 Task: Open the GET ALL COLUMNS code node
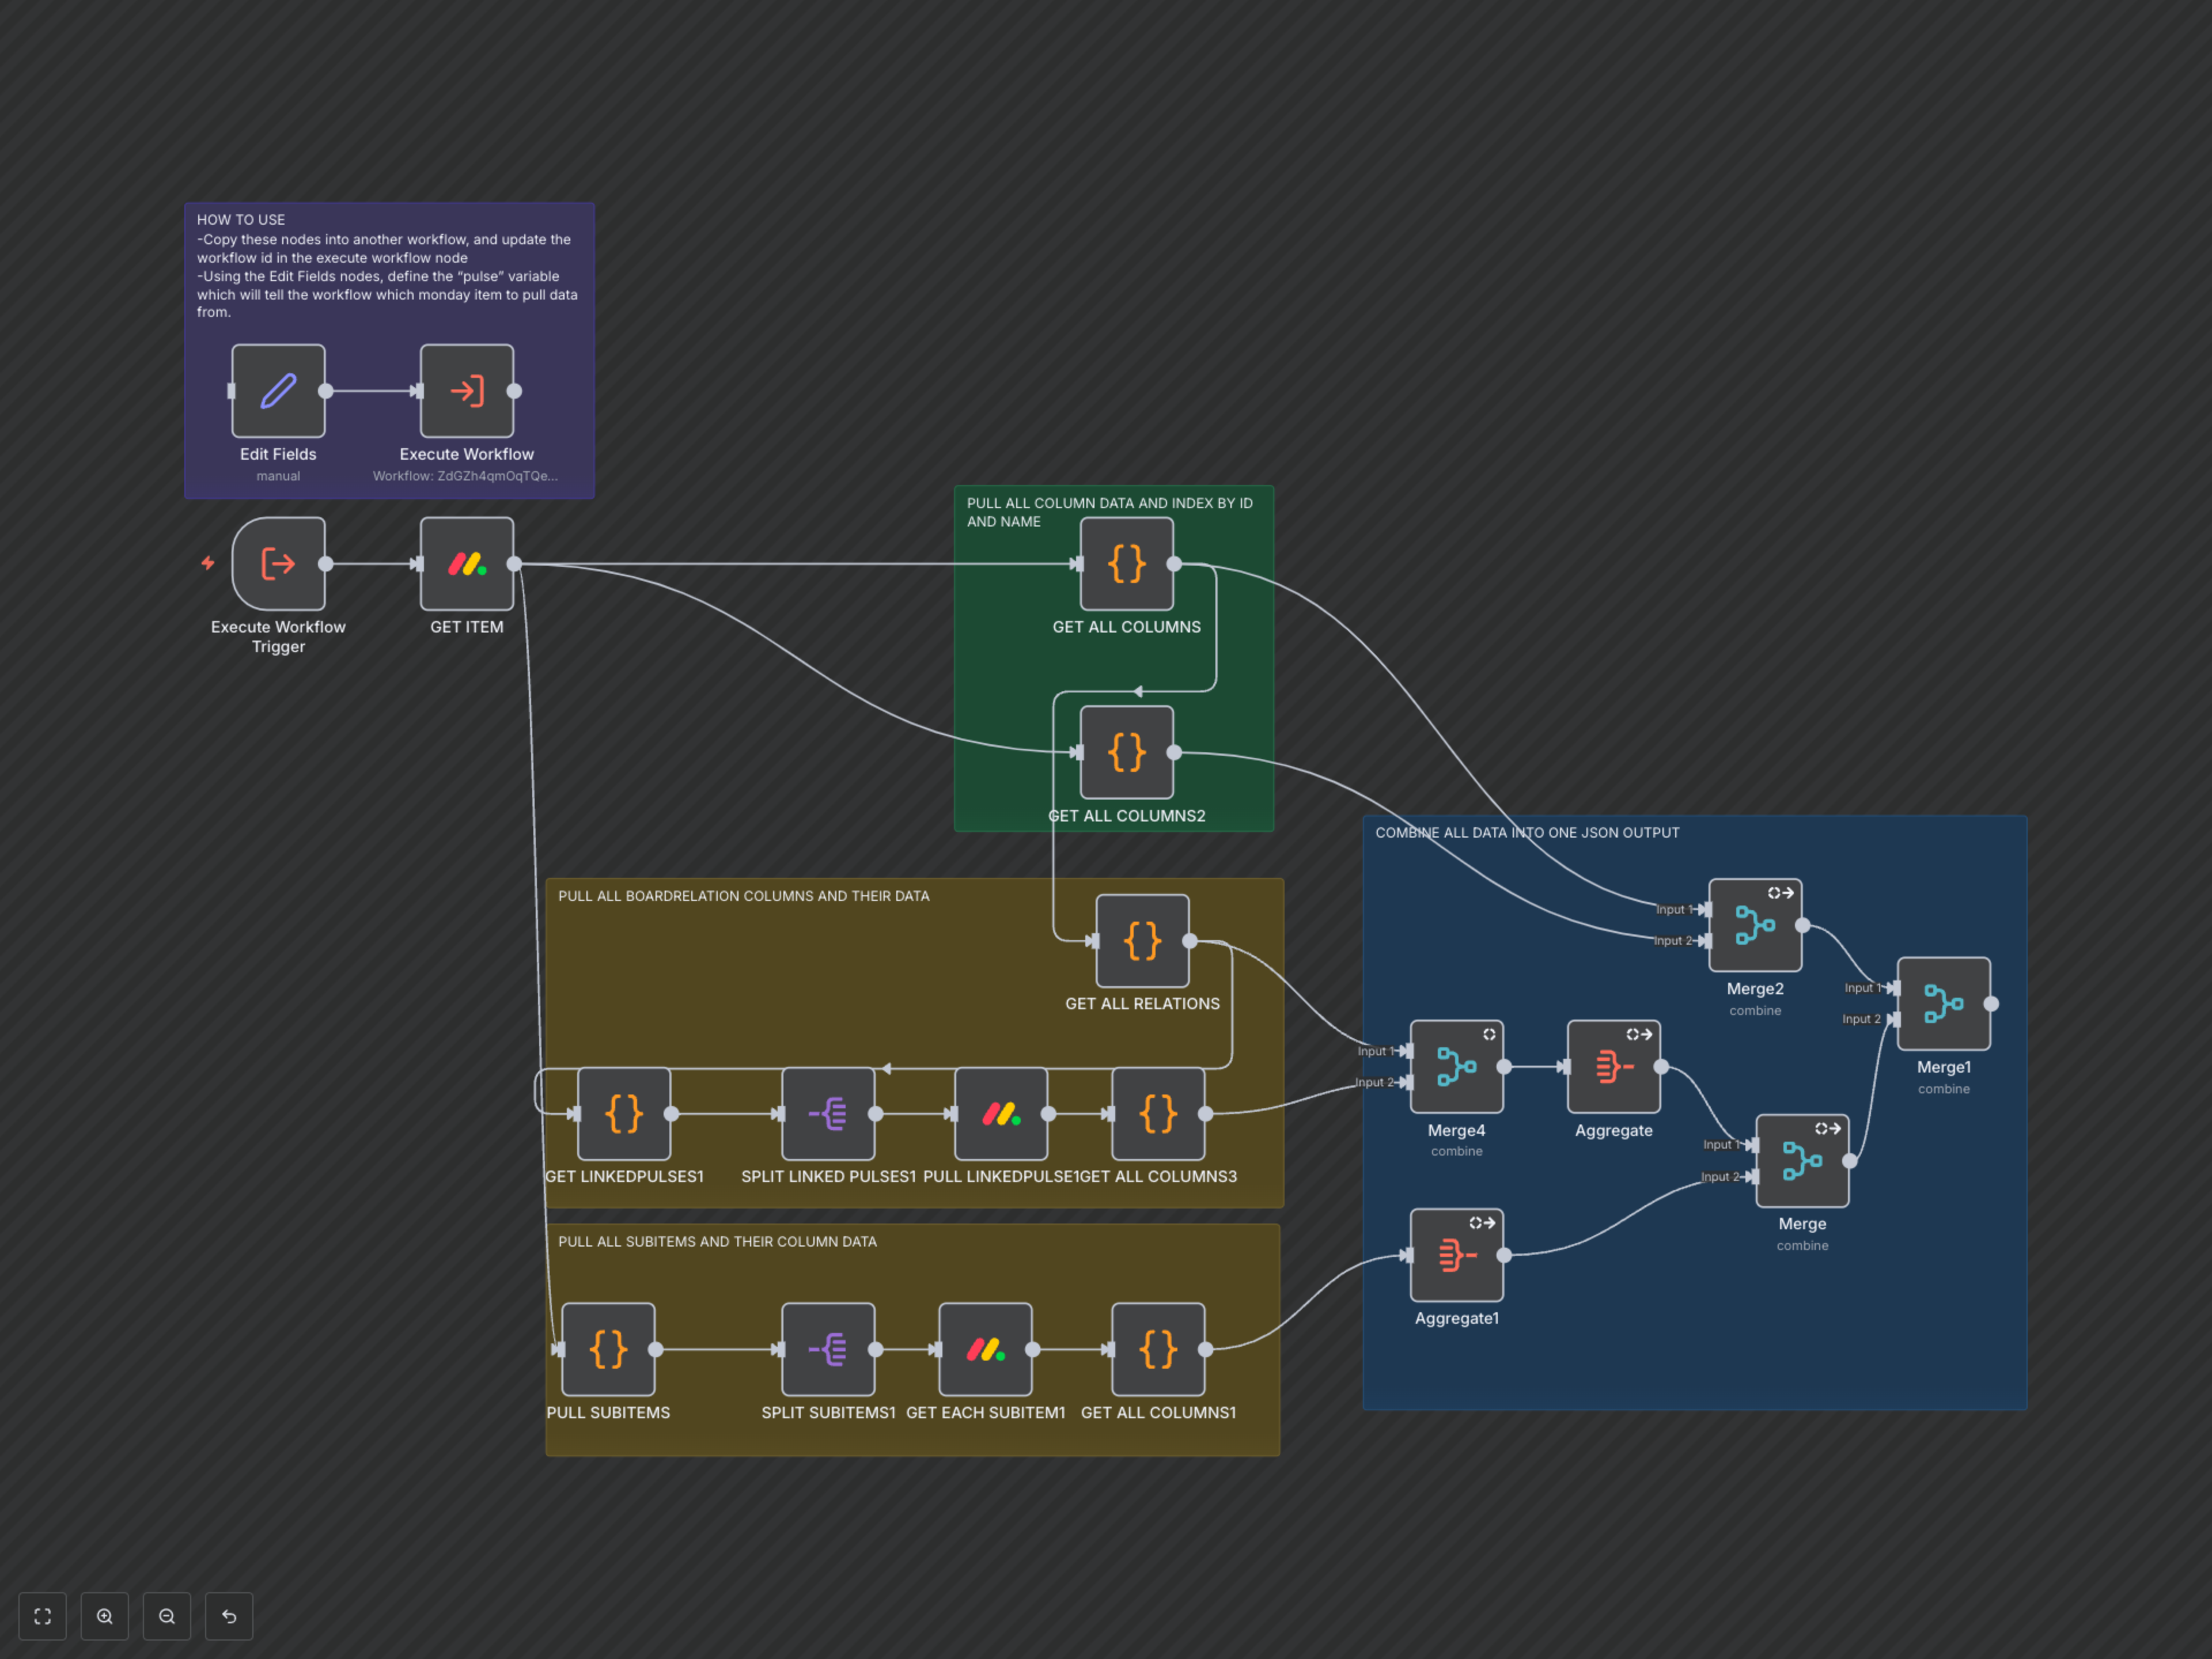(1126, 564)
